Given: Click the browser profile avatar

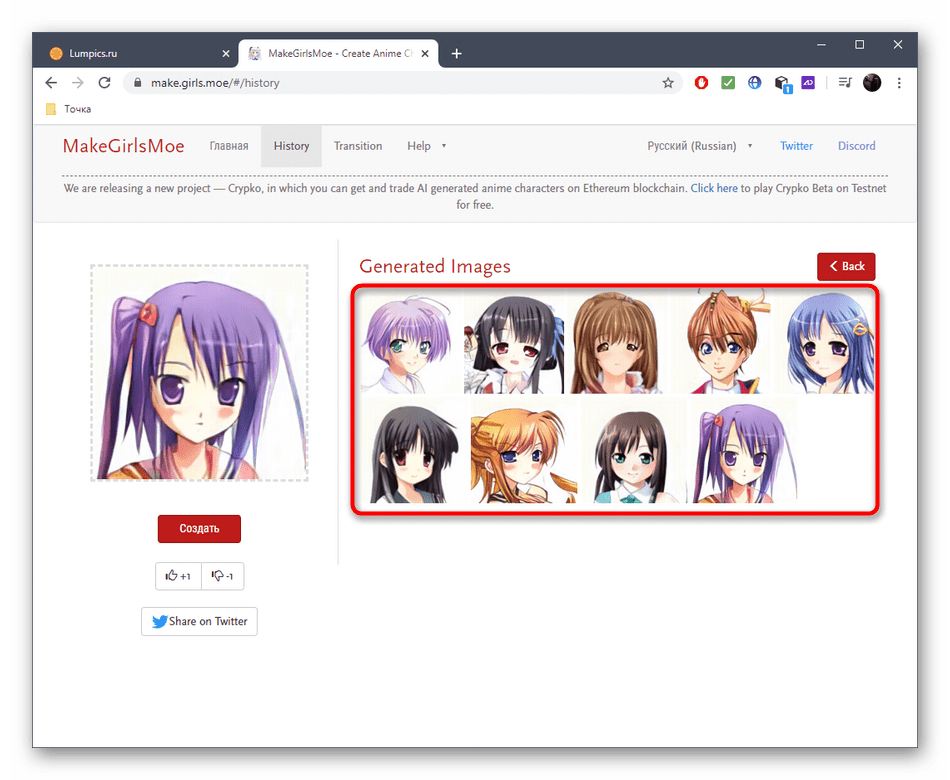Looking at the screenshot, I should [x=872, y=83].
